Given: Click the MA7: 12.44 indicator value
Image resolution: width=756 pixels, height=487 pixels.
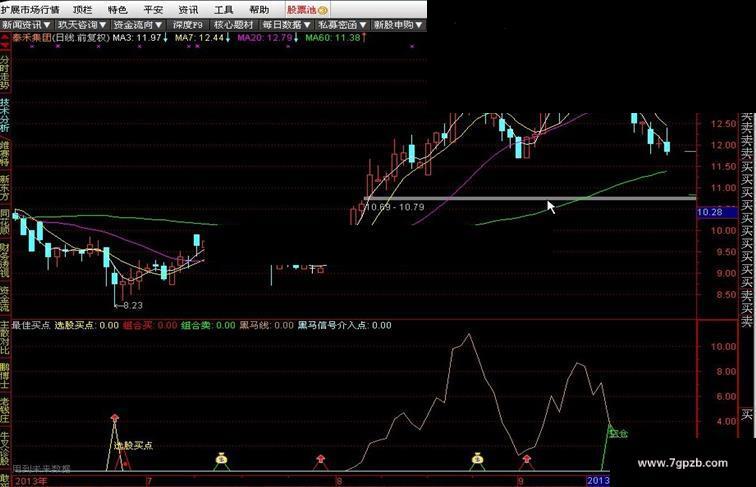Looking at the screenshot, I should pos(199,38).
